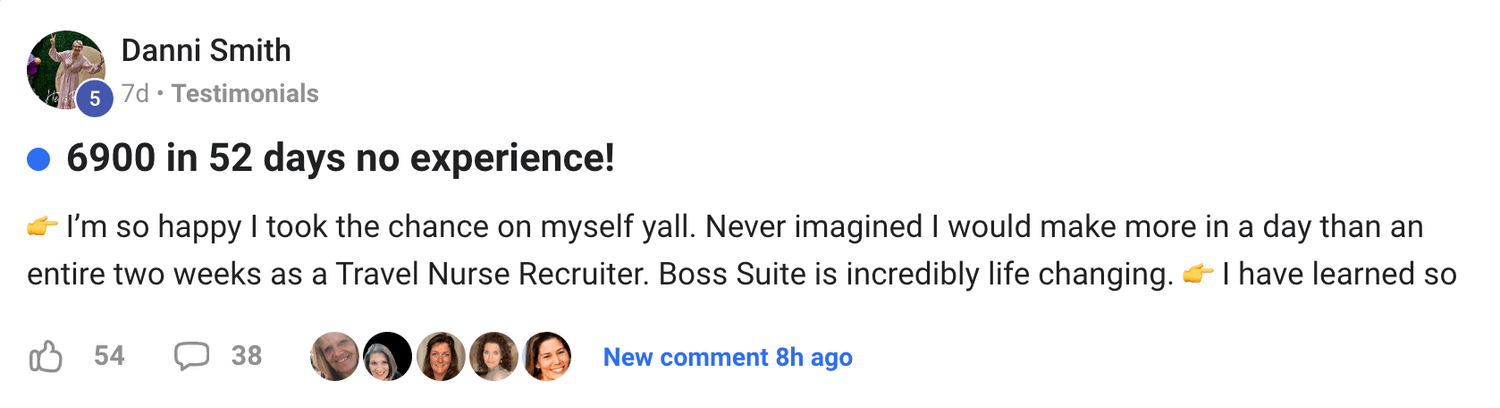Open Danni Smith's profile picture
1500x408 pixels.
64,68
